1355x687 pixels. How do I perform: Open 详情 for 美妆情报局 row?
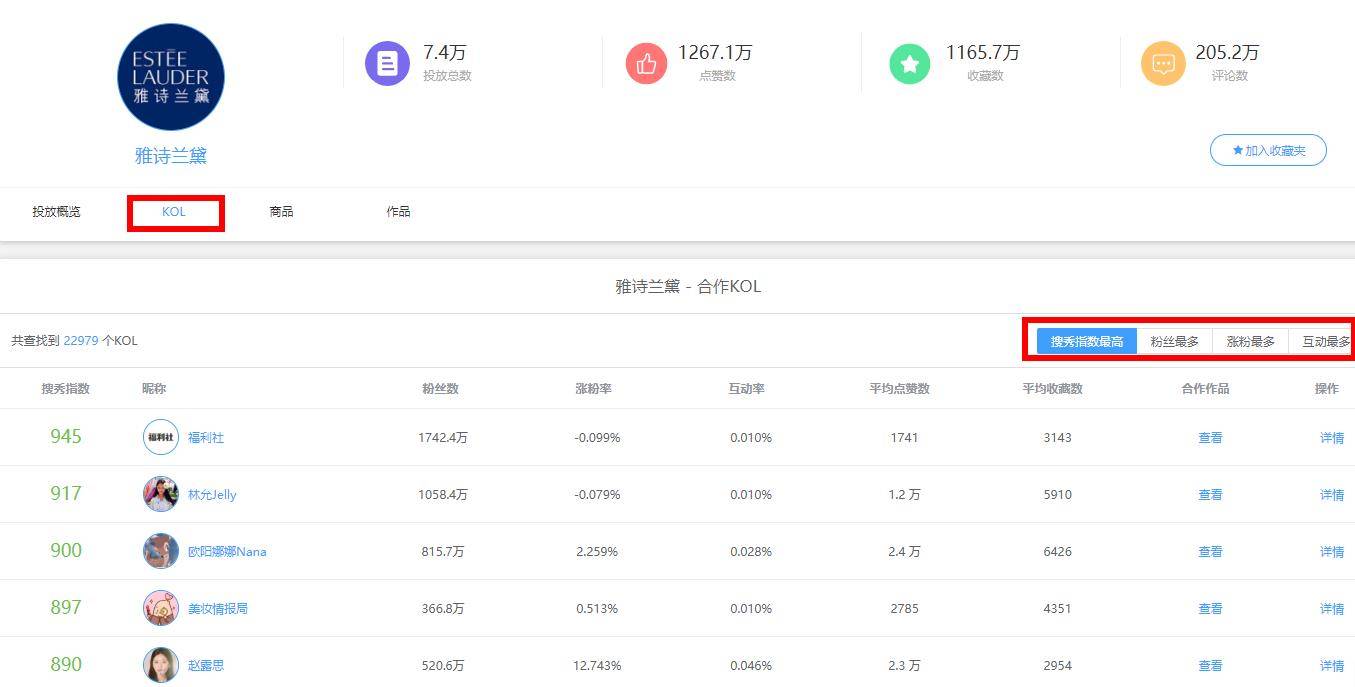[x=1332, y=609]
